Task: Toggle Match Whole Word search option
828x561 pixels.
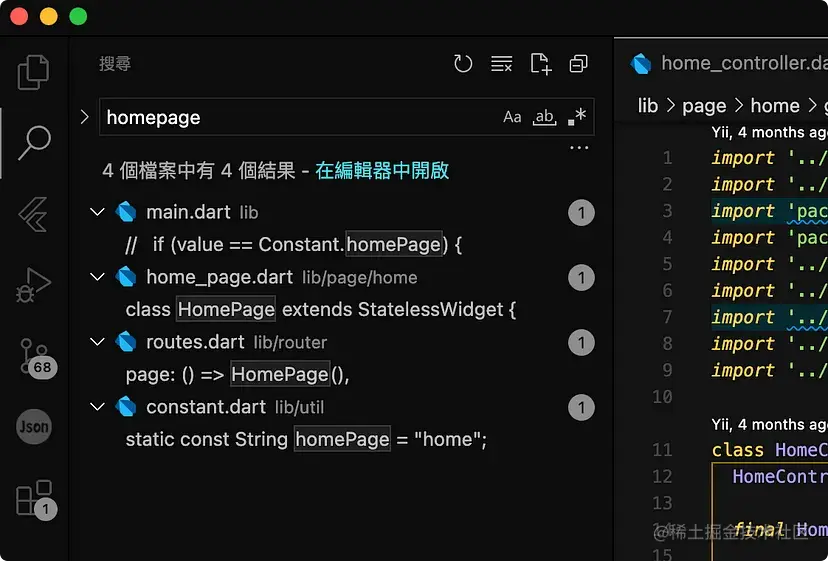Action: pyautogui.click(x=544, y=117)
